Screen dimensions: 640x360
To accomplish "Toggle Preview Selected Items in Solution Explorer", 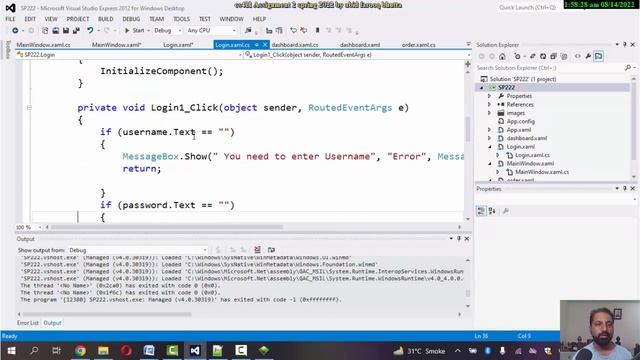I will [x=598, y=56].
